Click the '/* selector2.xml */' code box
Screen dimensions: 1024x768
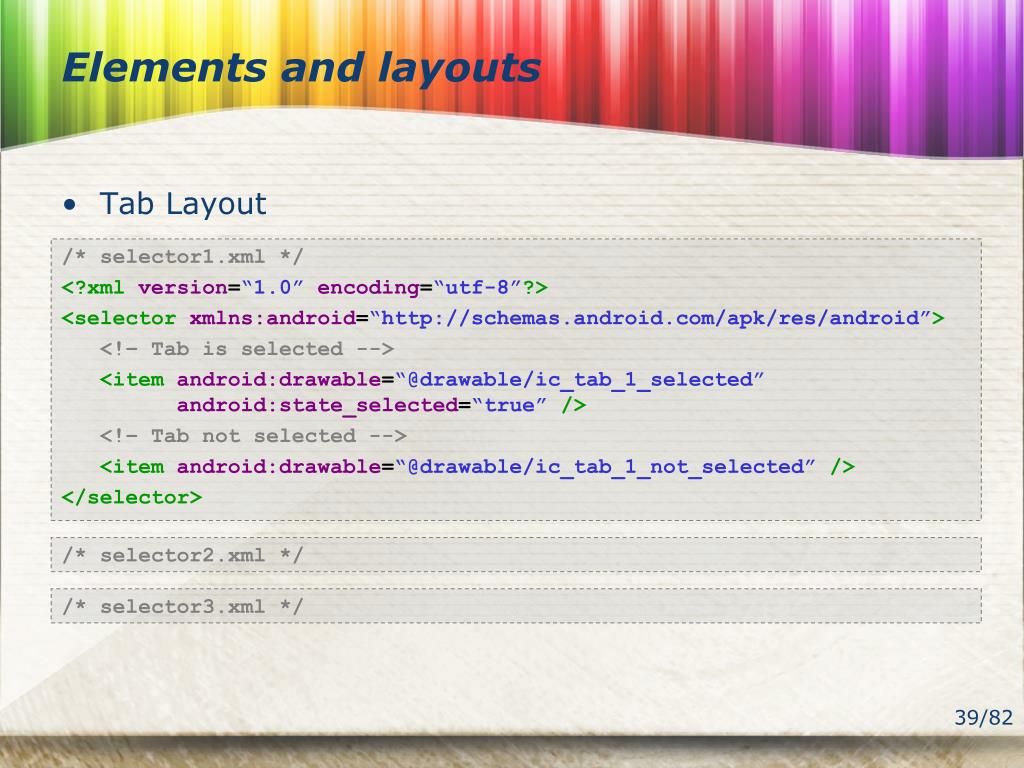pos(516,555)
